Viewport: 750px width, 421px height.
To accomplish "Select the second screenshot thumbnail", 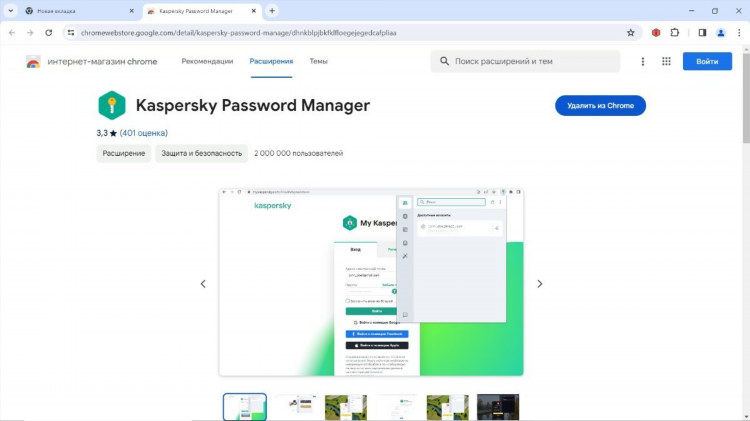I will point(296,407).
